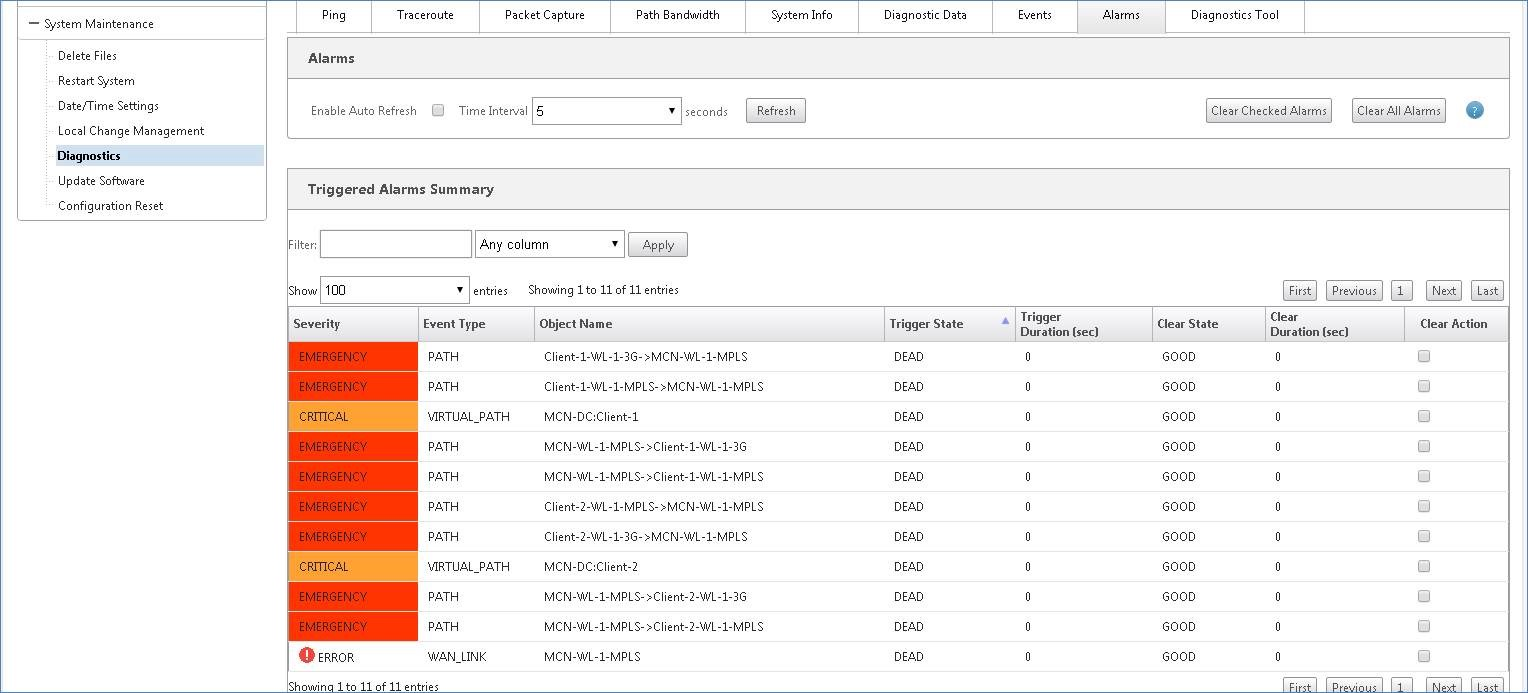Screen dimensions: 1528x693
Task: Open the Show entries count dropdown
Action: click(x=395, y=290)
